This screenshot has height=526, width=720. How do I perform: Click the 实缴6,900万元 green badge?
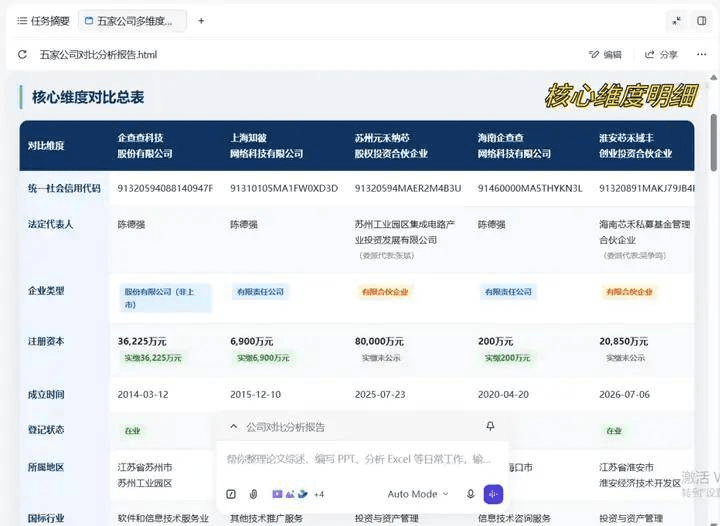263,358
